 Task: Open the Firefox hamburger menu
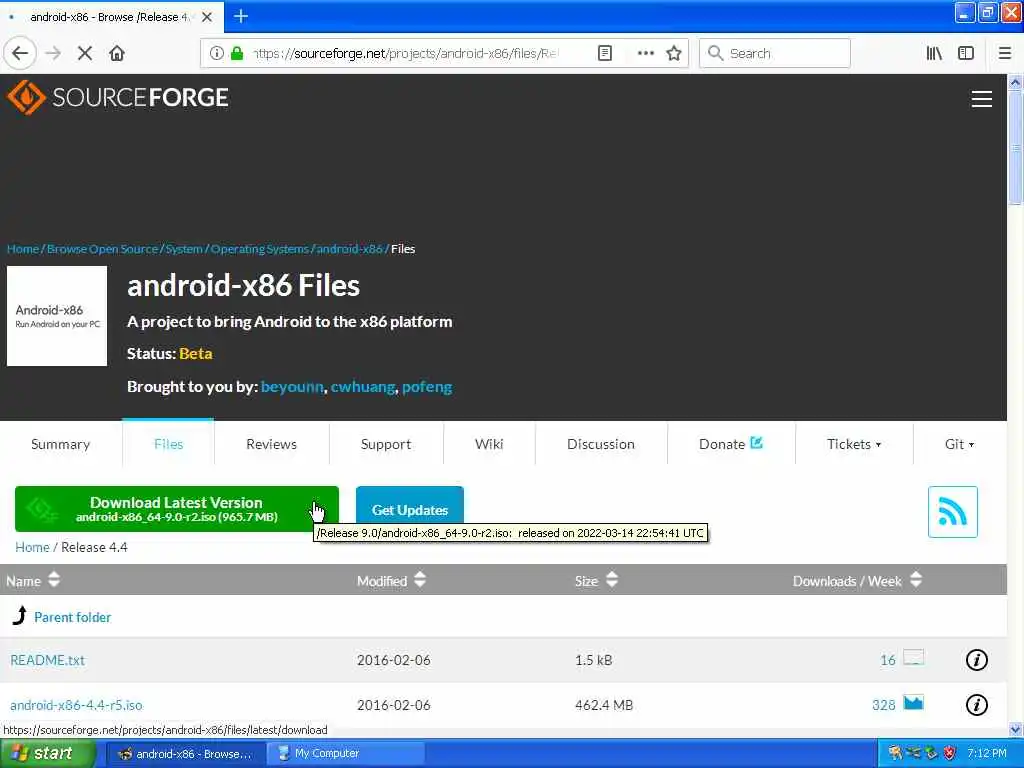point(1005,53)
